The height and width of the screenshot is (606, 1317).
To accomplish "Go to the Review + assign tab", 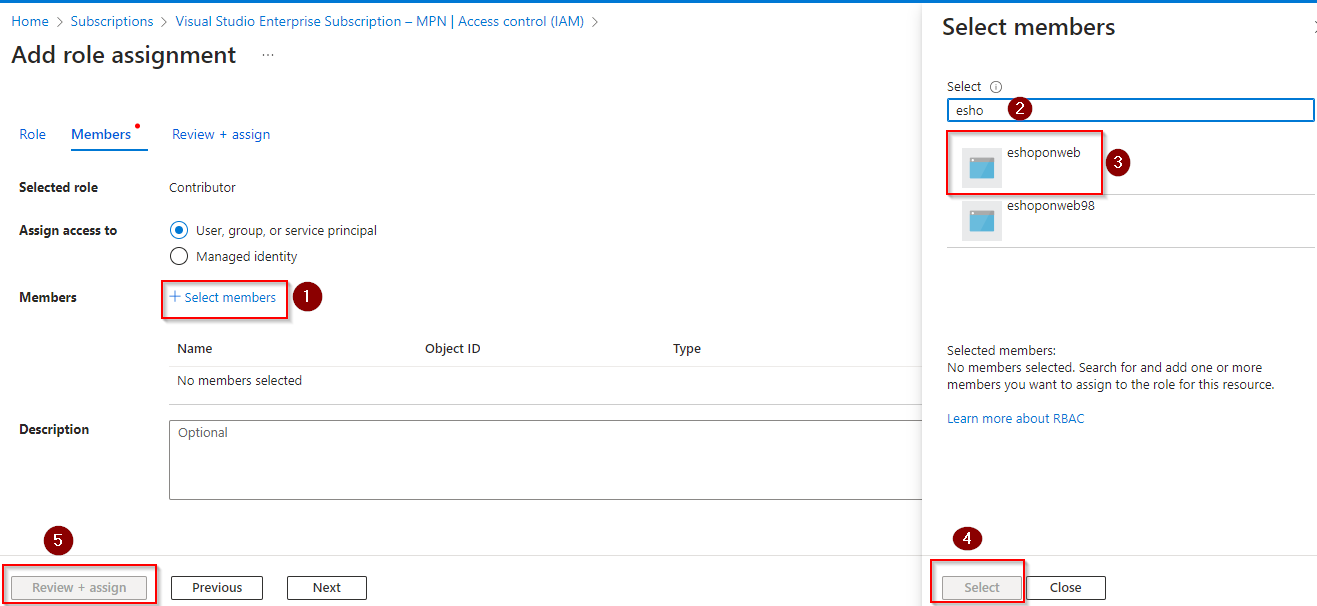I will [221, 134].
